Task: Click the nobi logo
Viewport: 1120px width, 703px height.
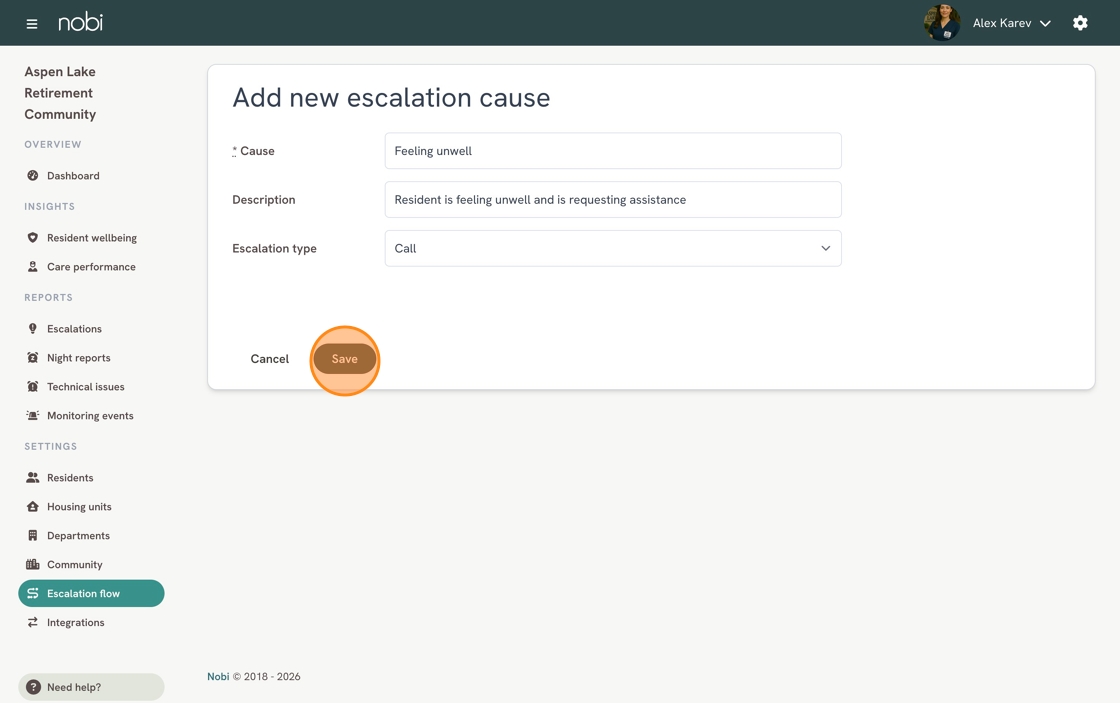Action: pyautogui.click(x=80, y=22)
